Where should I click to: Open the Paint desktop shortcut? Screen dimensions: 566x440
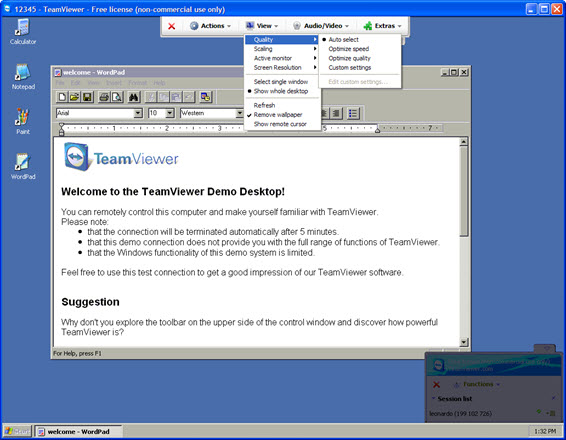pyautogui.click(x=23, y=122)
